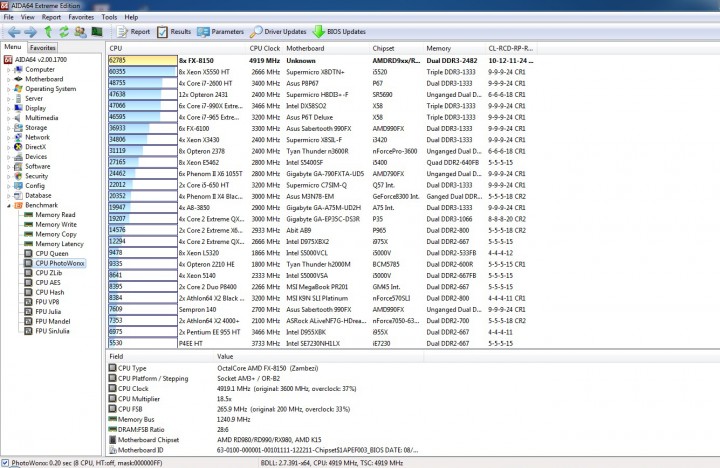
Task: Click the green up arrow icon
Action: tap(48, 32)
